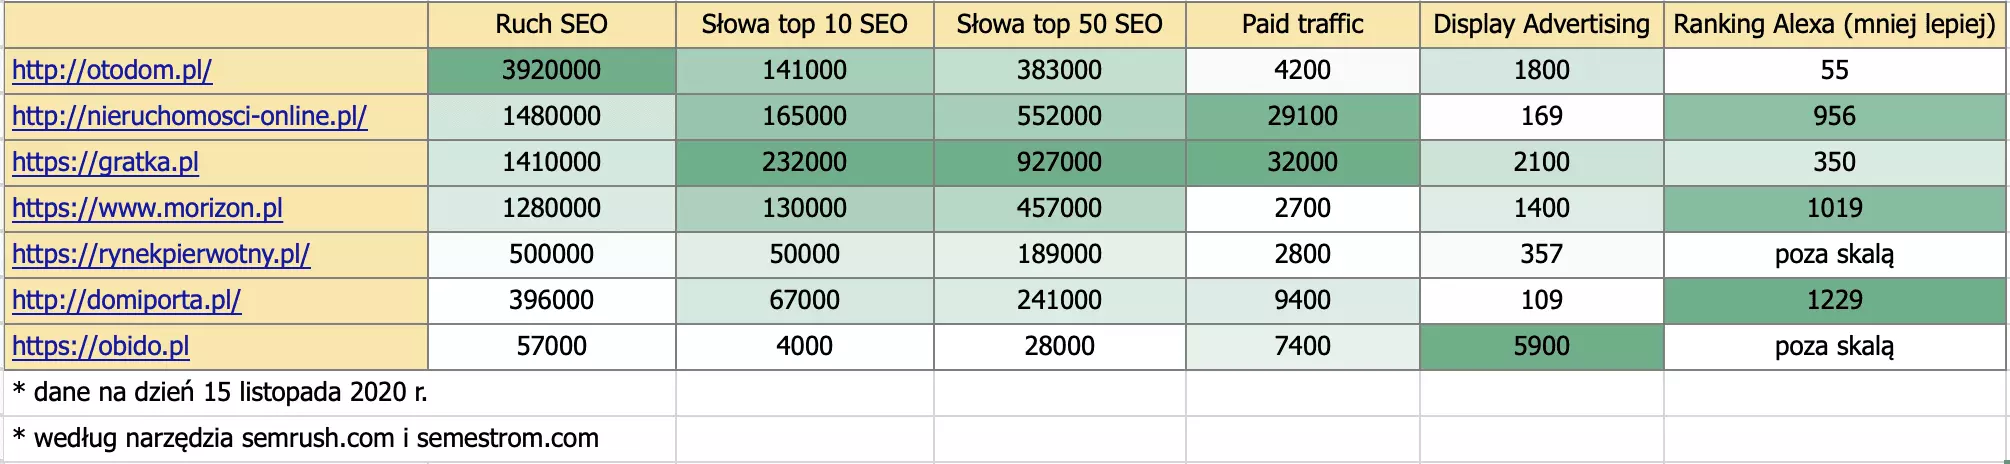Select the Paid traffic header cell
Screen dimensions: 2010x464
(x=1303, y=25)
